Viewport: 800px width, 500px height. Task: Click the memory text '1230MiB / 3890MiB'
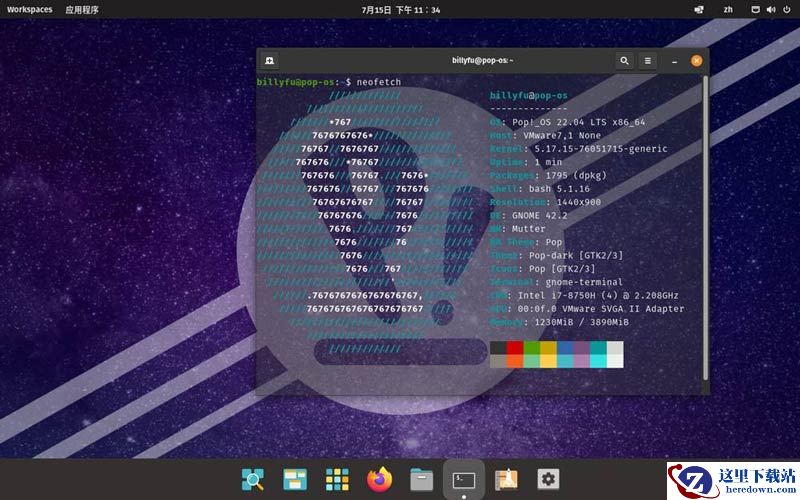tap(581, 322)
